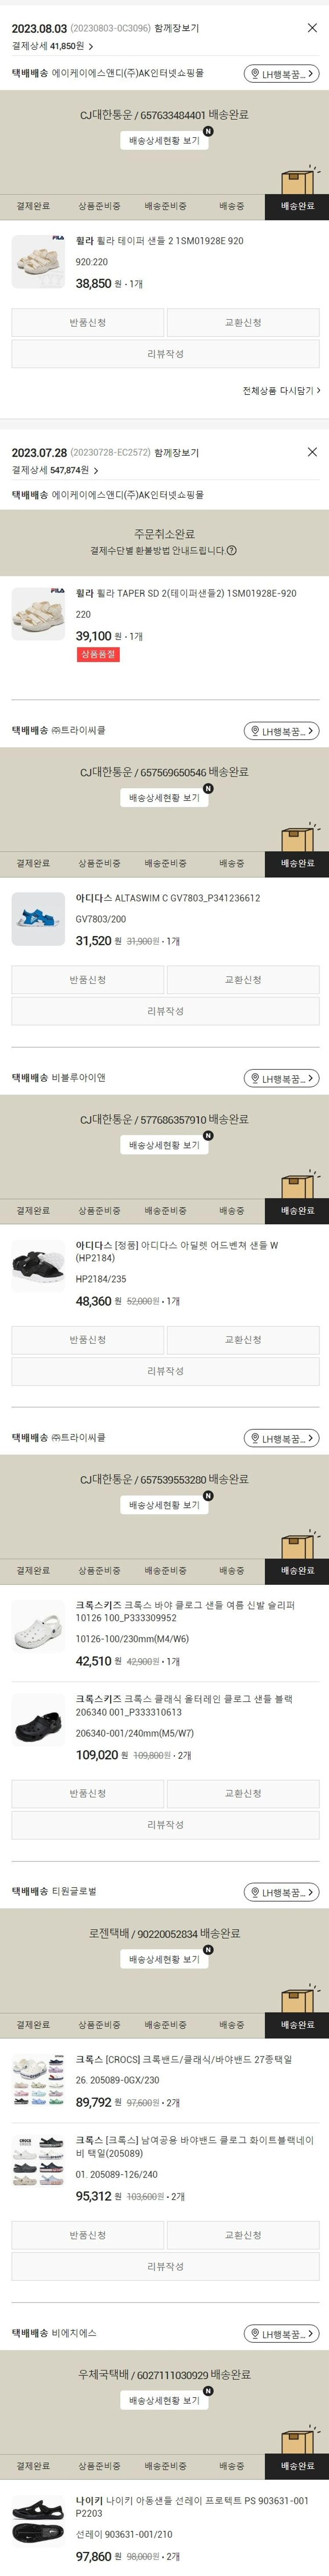Write review for the Crocs 티원글로벌 order
The image size is (329, 2576).
pyautogui.click(x=165, y=2267)
